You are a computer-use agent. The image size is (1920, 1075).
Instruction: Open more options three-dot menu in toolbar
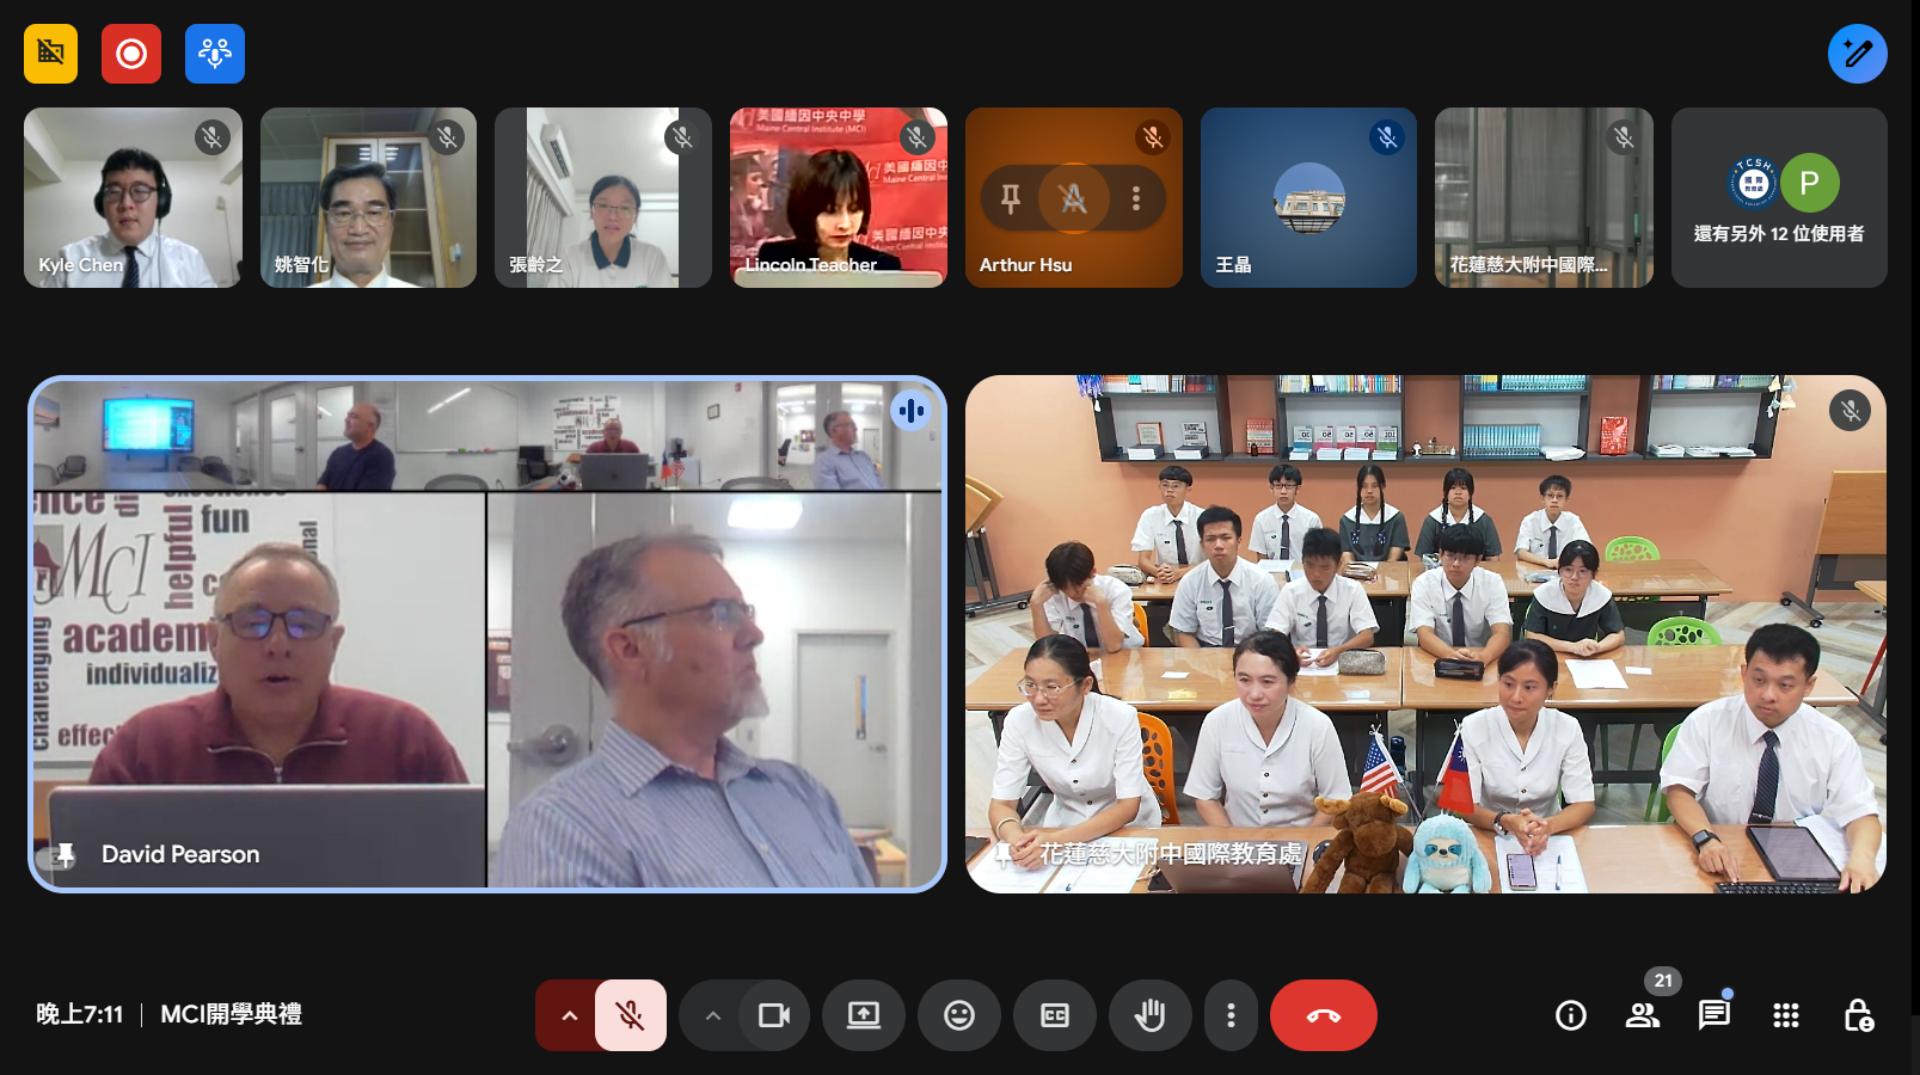1230,1016
